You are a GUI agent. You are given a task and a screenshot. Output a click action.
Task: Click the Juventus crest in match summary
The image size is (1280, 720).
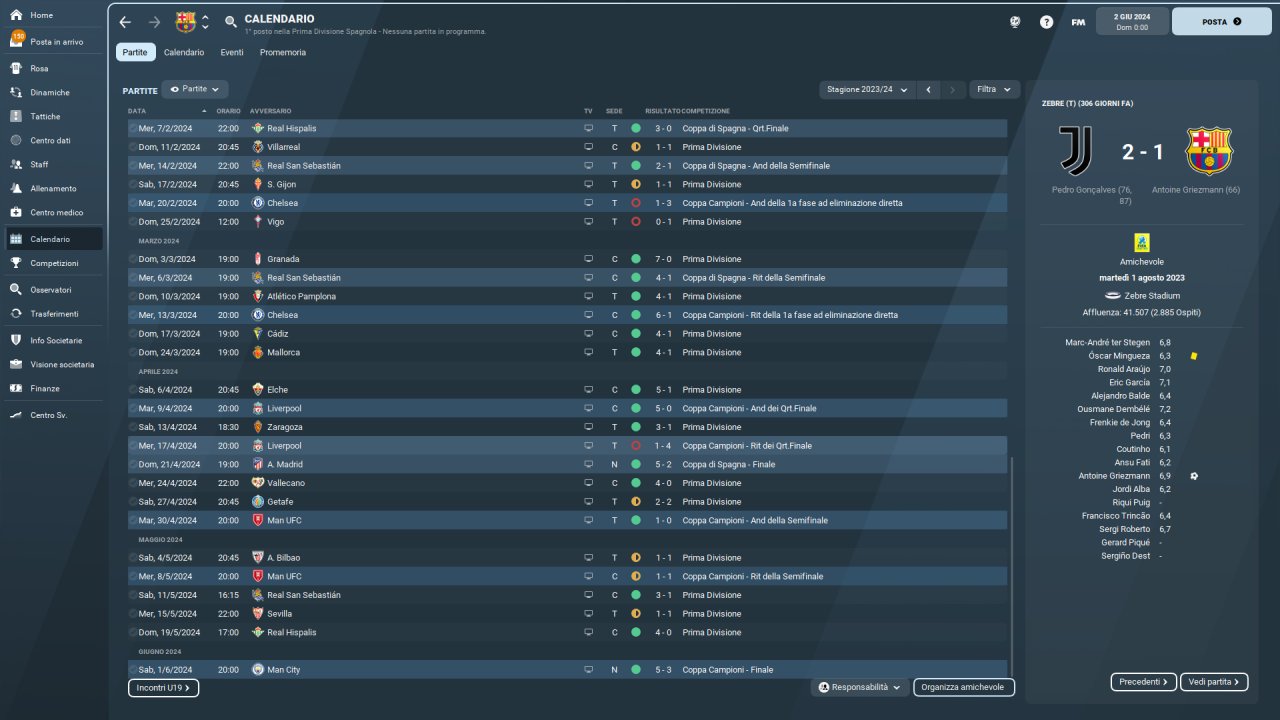[1078, 151]
